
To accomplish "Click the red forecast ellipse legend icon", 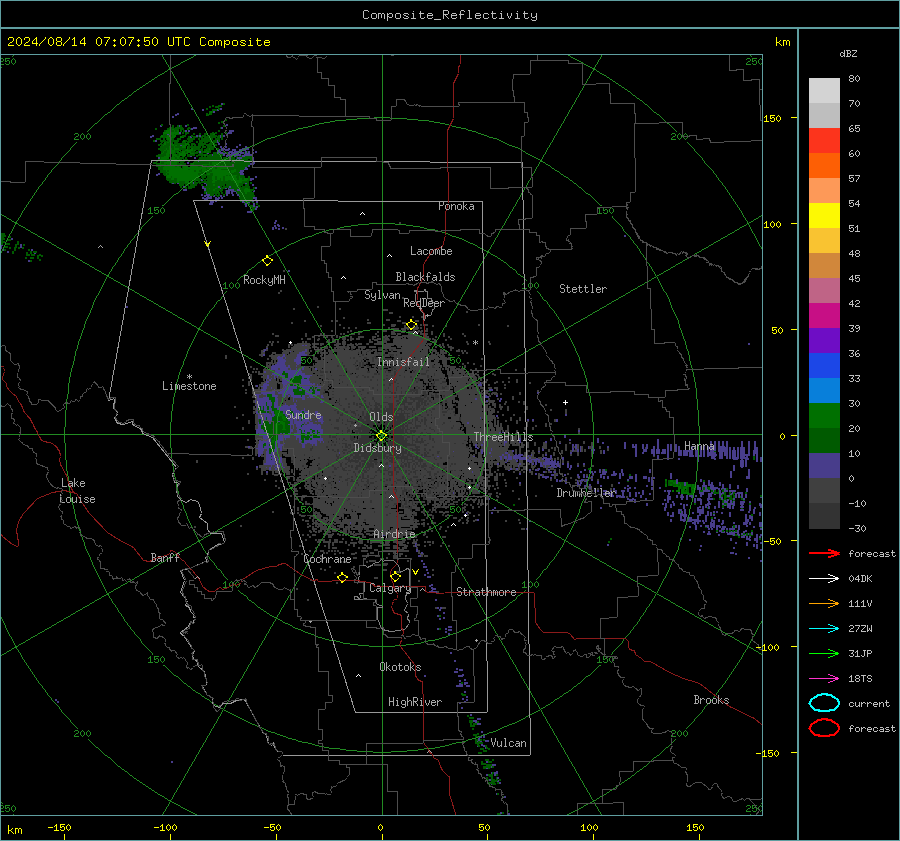I will 824,728.
